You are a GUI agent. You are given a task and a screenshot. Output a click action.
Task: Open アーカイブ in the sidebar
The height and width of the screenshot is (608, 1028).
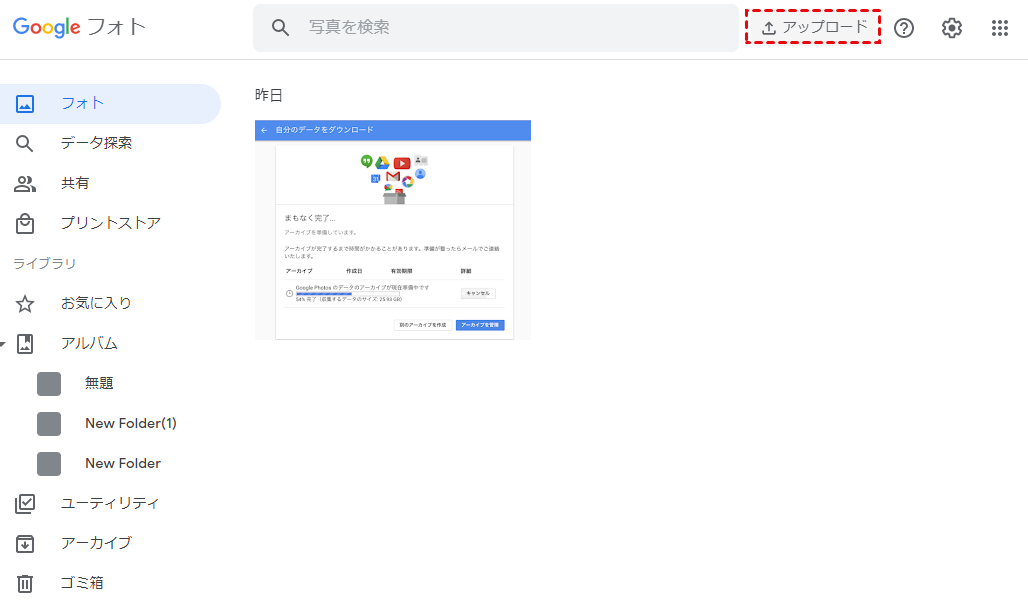(x=96, y=543)
